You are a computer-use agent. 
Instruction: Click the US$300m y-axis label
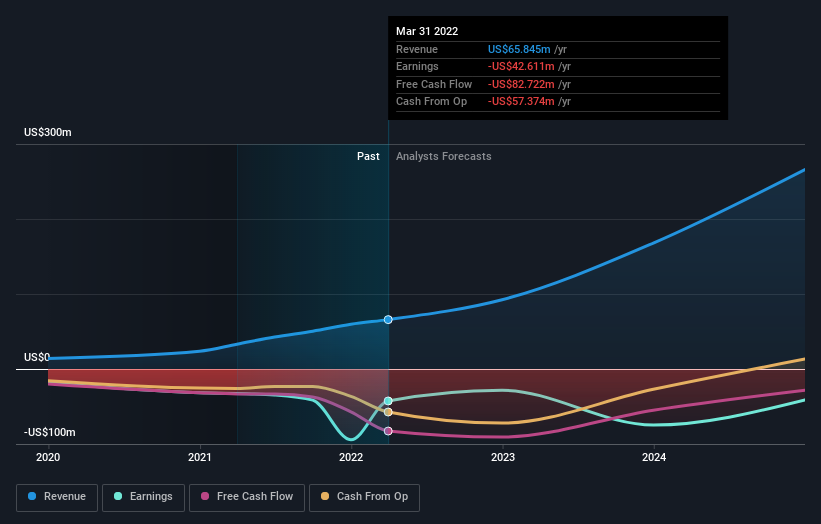pyautogui.click(x=48, y=132)
